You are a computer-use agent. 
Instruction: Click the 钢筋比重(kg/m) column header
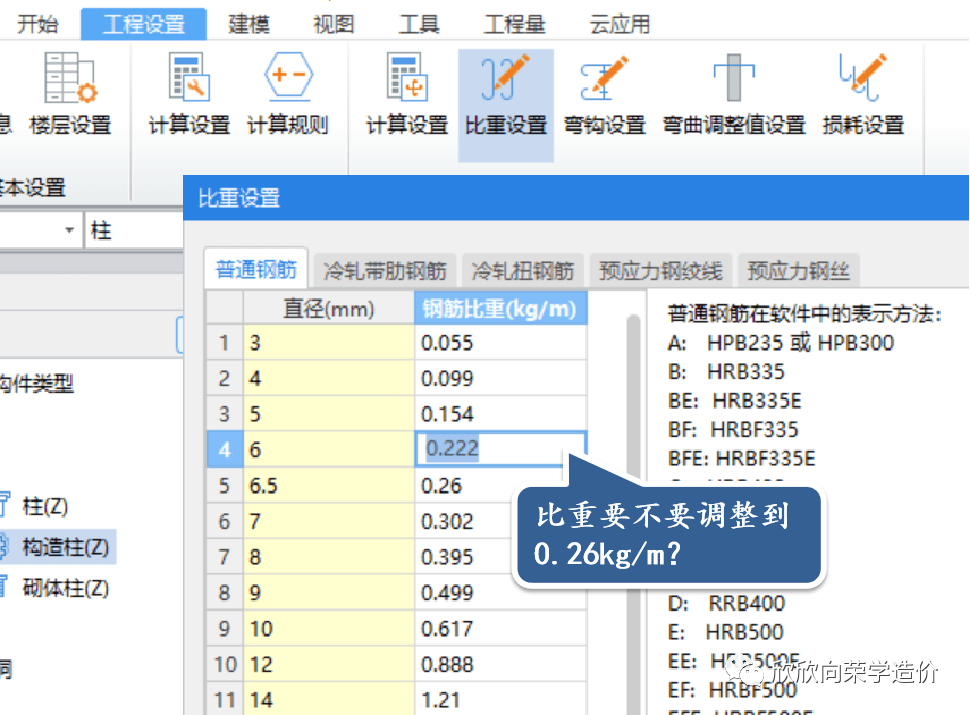500,309
